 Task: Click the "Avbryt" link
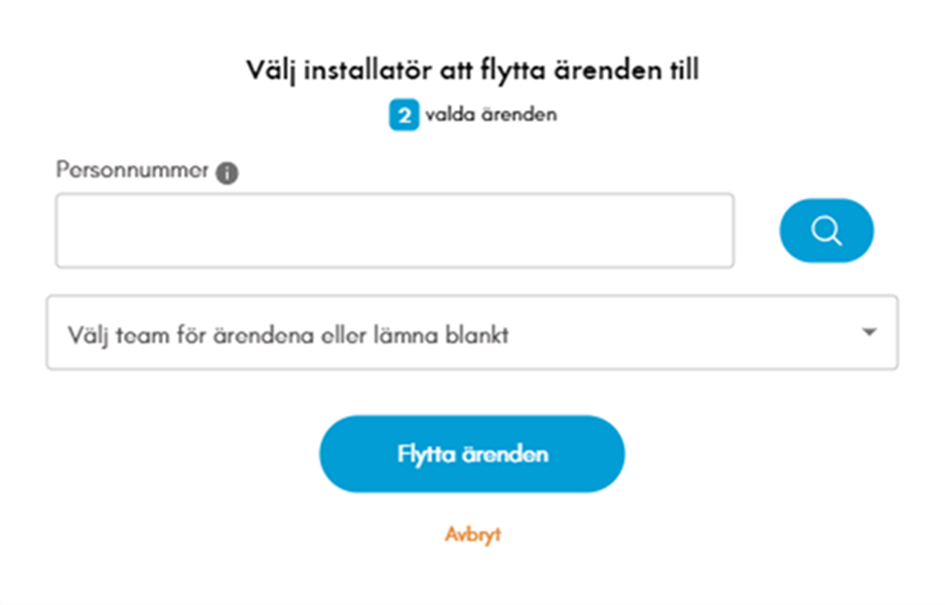click(x=472, y=534)
